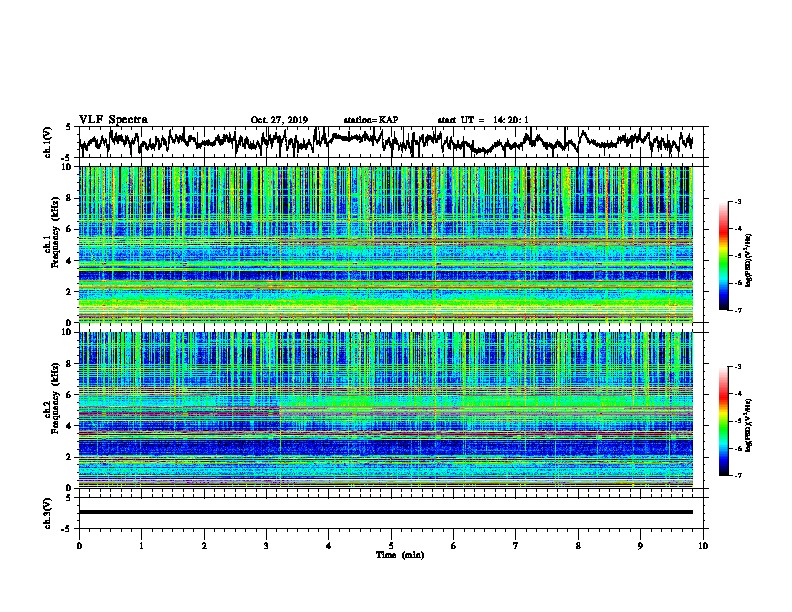Screen dimensions: 792x612
Task: Click the flat black ch.3 trace
Action: [386, 512]
